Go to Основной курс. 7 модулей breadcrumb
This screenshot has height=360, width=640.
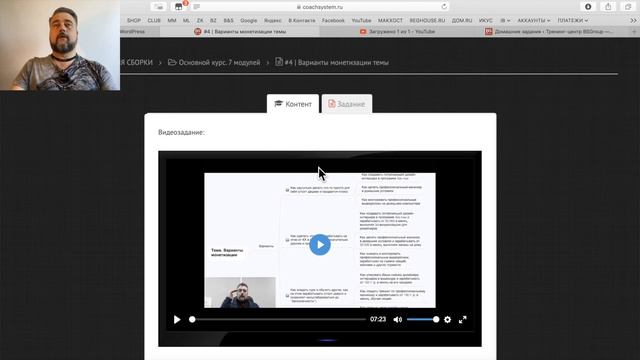pos(214,62)
